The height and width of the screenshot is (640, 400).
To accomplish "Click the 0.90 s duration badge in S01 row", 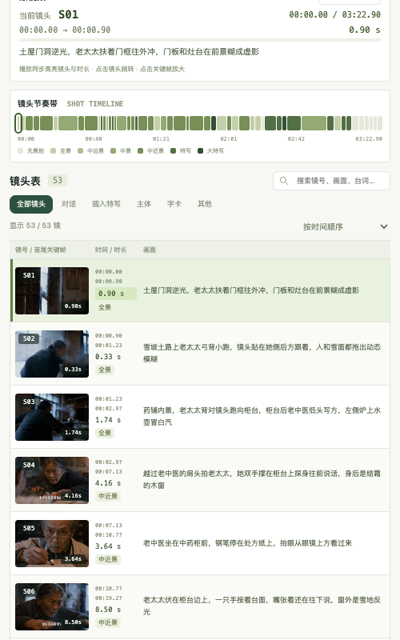I will 116,293.
